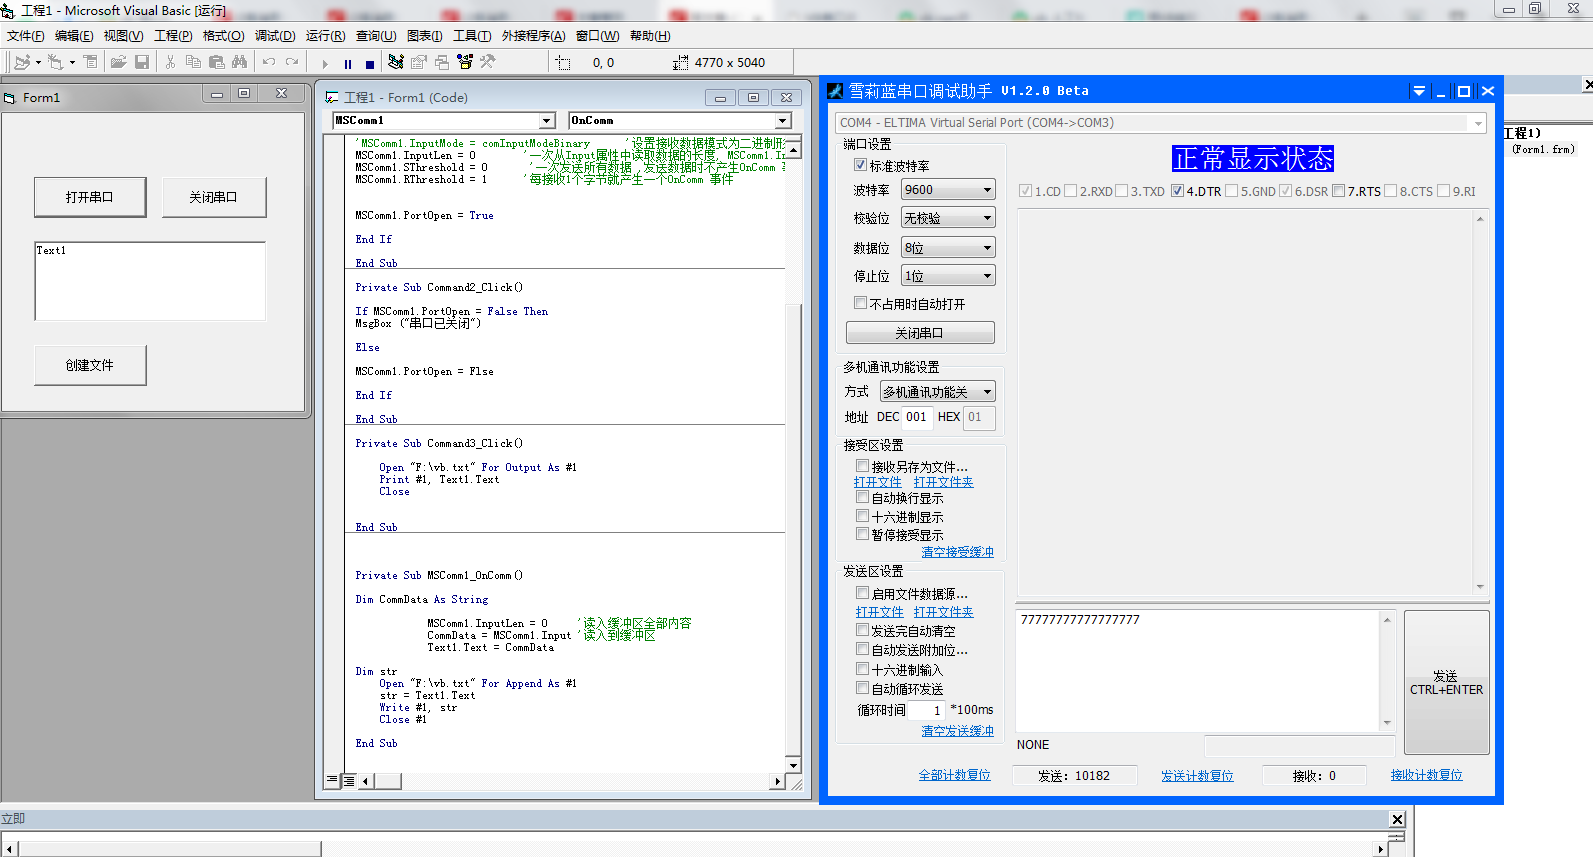Viewport: 1593px width, 857px height.
Task: Open the 校验位 无校验 dropdown
Action: click(x=948, y=218)
